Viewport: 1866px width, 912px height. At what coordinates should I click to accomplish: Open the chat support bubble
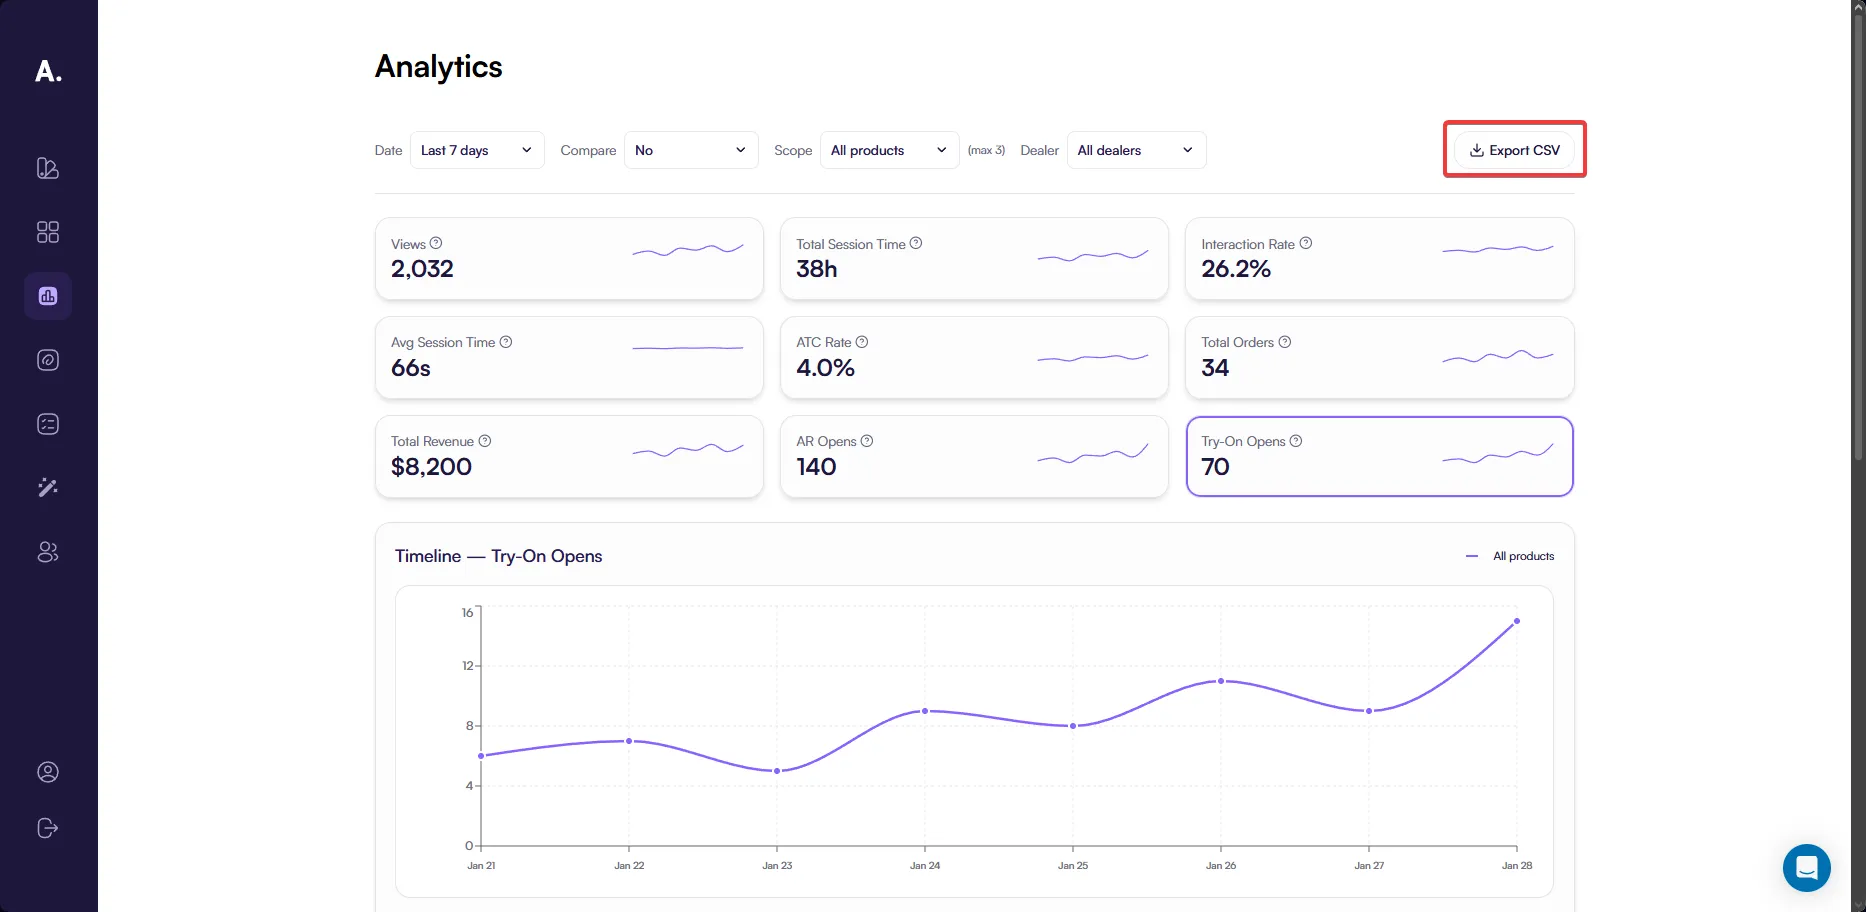pyautogui.click(x=1806, y=868)
